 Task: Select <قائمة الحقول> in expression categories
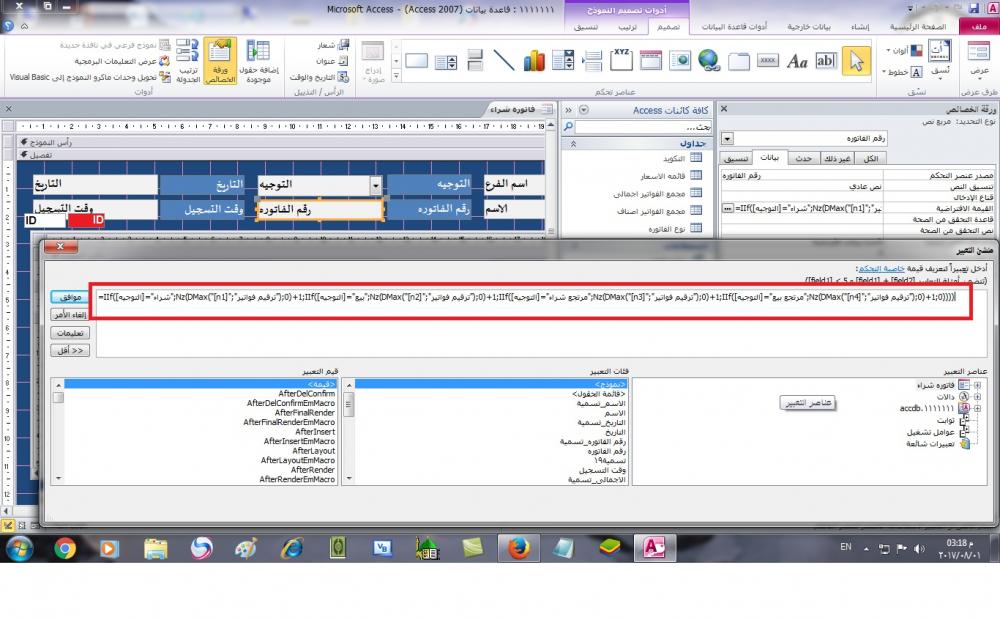(599, 394)
